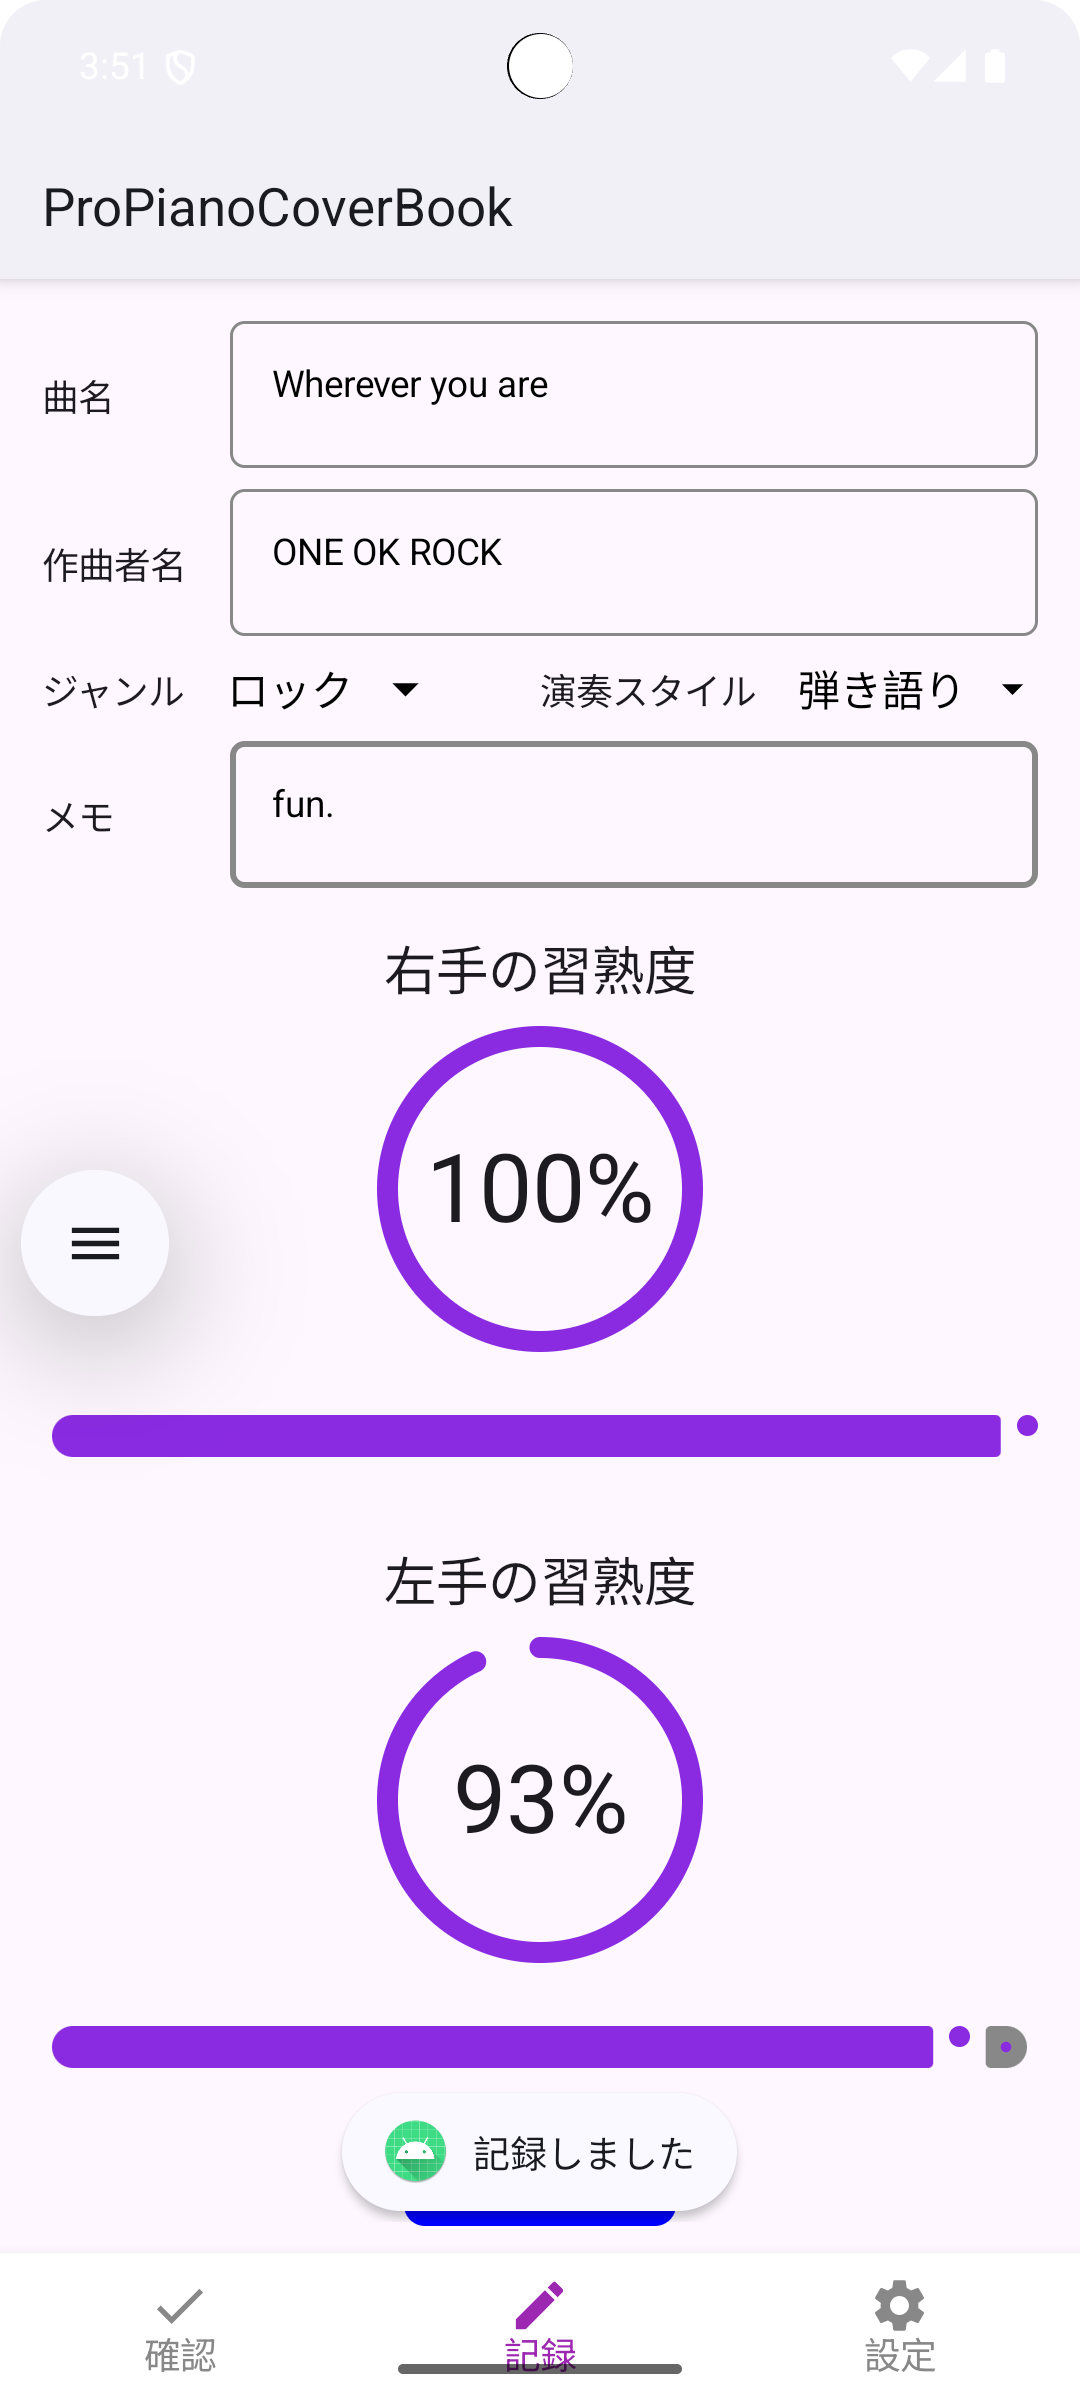The height and width of the screenshot is (2400, 1080).
Task: Tap the pencil icon for 記録
Action: tap(540, 2306)
